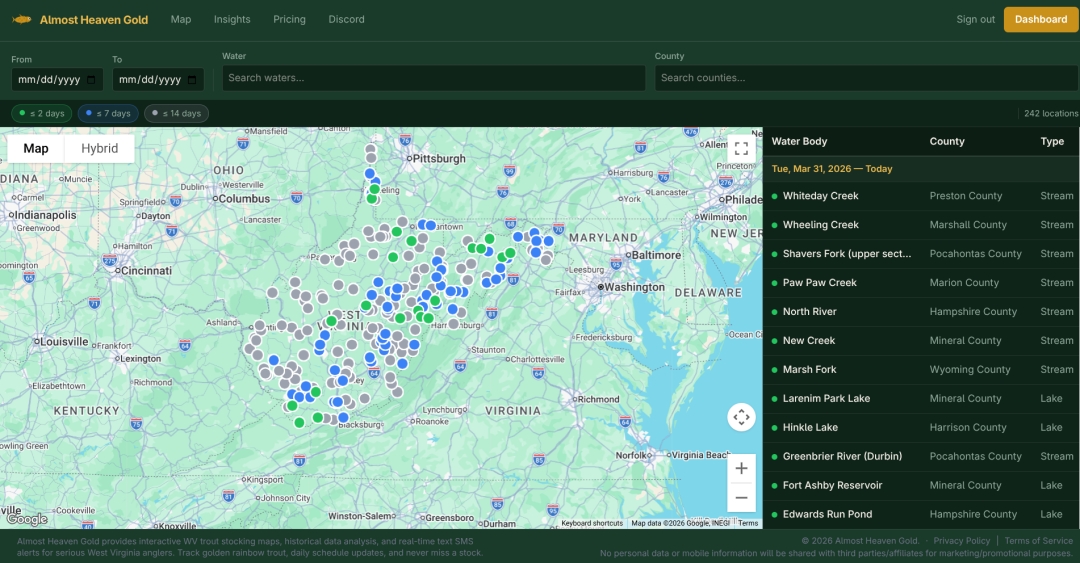The image size is (1080, 563).
Task: Open the Search counties combo box
Action: pyautogui.click(x=866, y=78)
